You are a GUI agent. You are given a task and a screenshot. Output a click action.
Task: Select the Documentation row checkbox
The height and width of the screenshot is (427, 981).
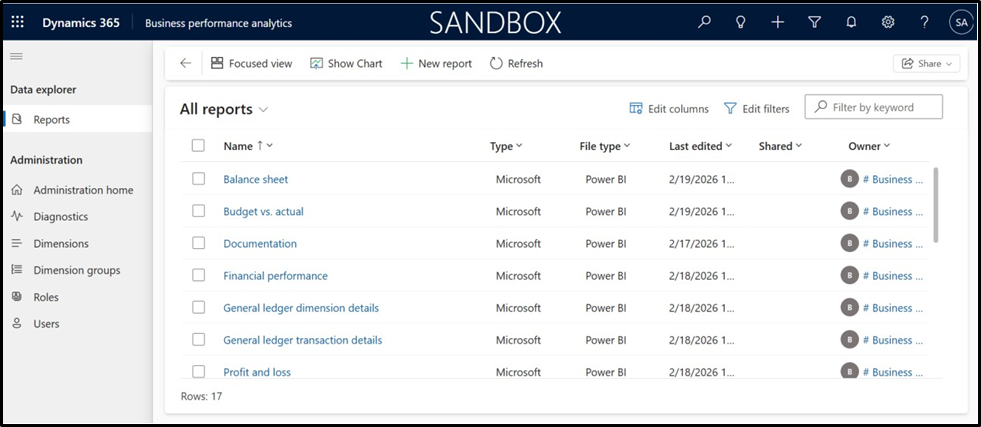(x=198, y=243)
